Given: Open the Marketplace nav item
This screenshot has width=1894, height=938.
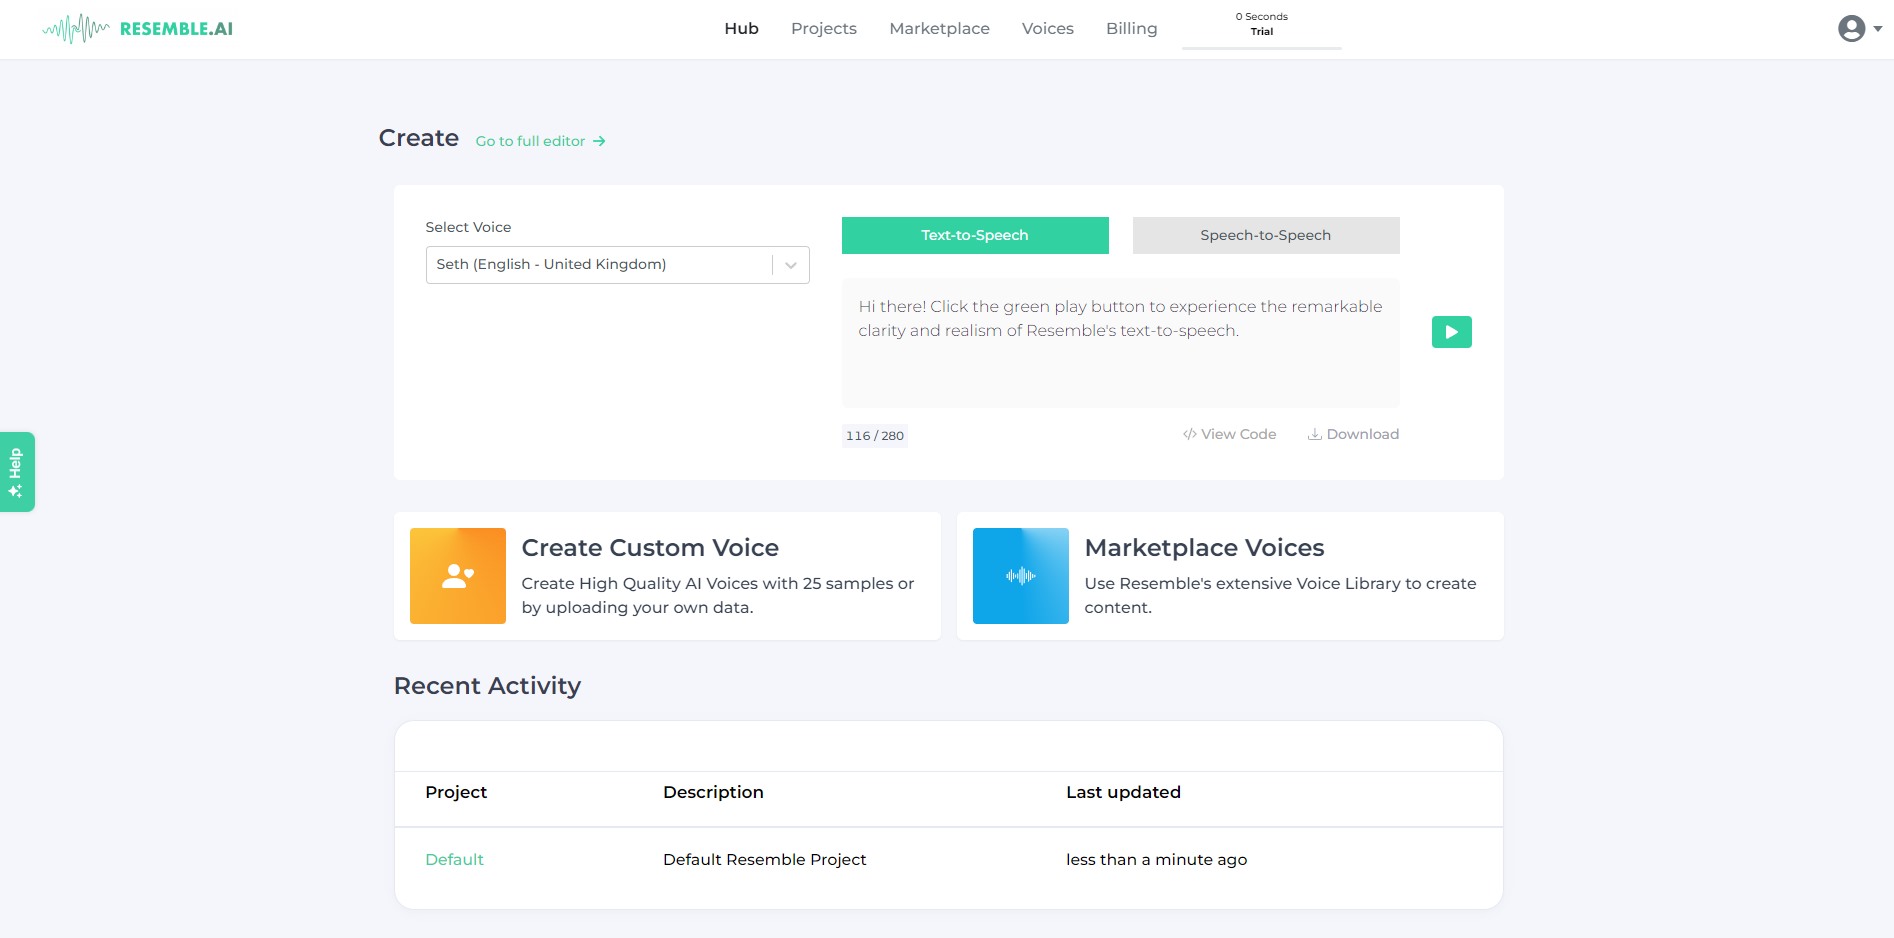Looking at the screenshot, I should 939,28.
